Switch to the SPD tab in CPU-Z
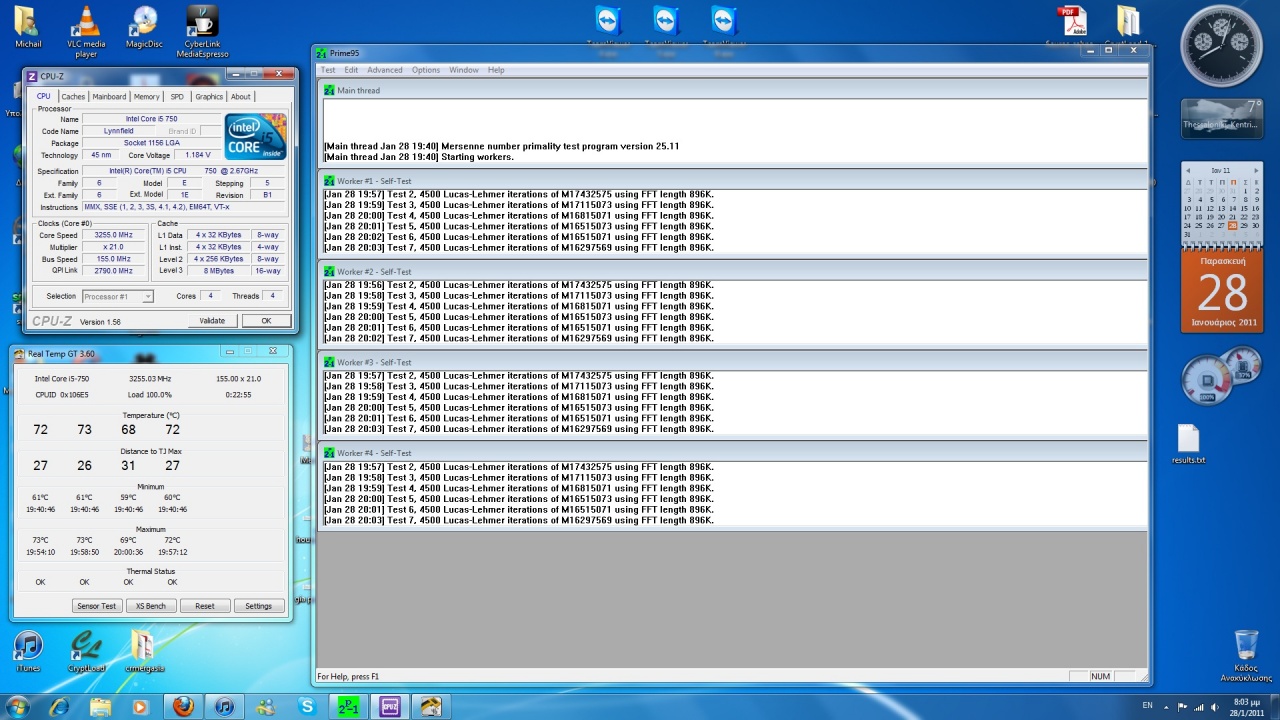This screenshot has width=1280, height=720. pyautogui.click(x=177, y=97)
